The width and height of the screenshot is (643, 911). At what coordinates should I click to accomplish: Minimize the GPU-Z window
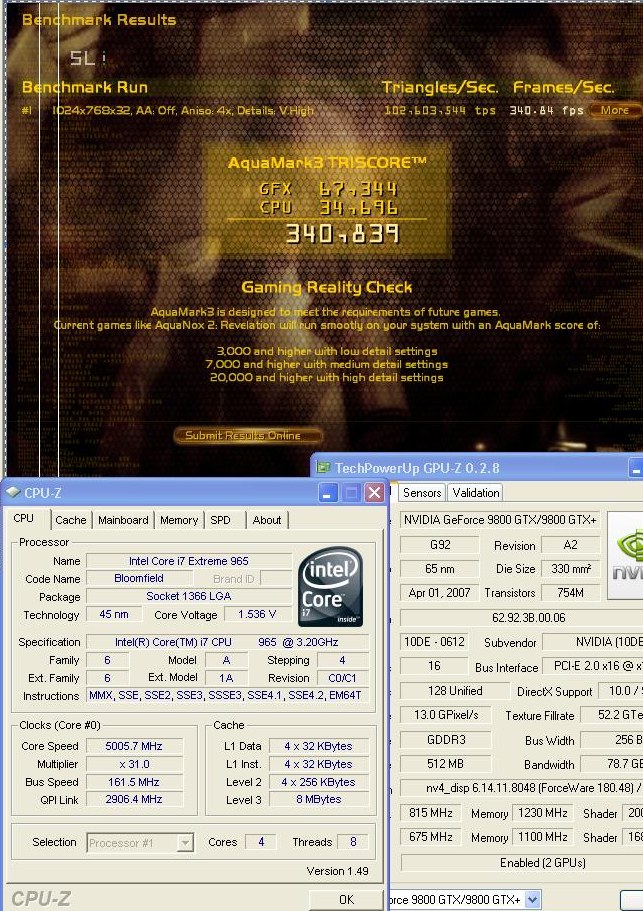pos(636,468)
